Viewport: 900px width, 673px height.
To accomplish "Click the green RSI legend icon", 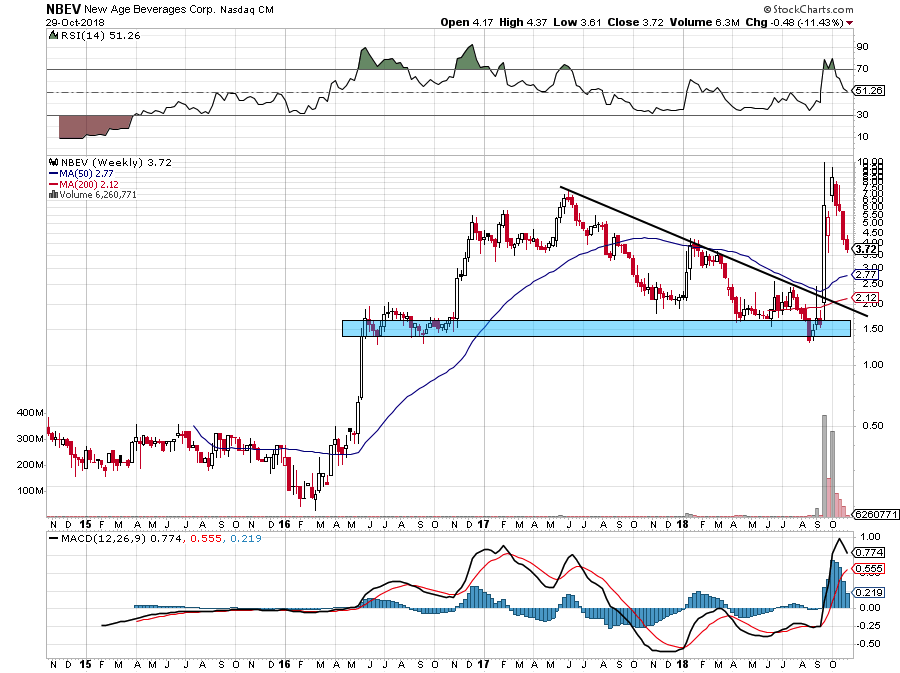I will click(x=53, y=35).
